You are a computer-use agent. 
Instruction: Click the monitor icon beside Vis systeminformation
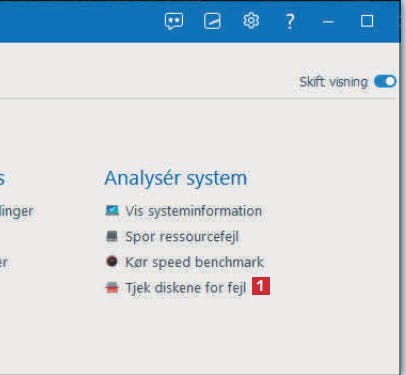112,210
